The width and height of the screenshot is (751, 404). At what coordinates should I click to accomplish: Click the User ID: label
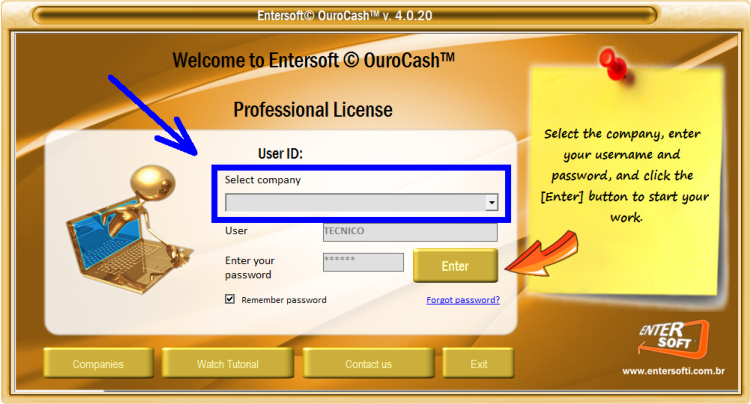280,154
